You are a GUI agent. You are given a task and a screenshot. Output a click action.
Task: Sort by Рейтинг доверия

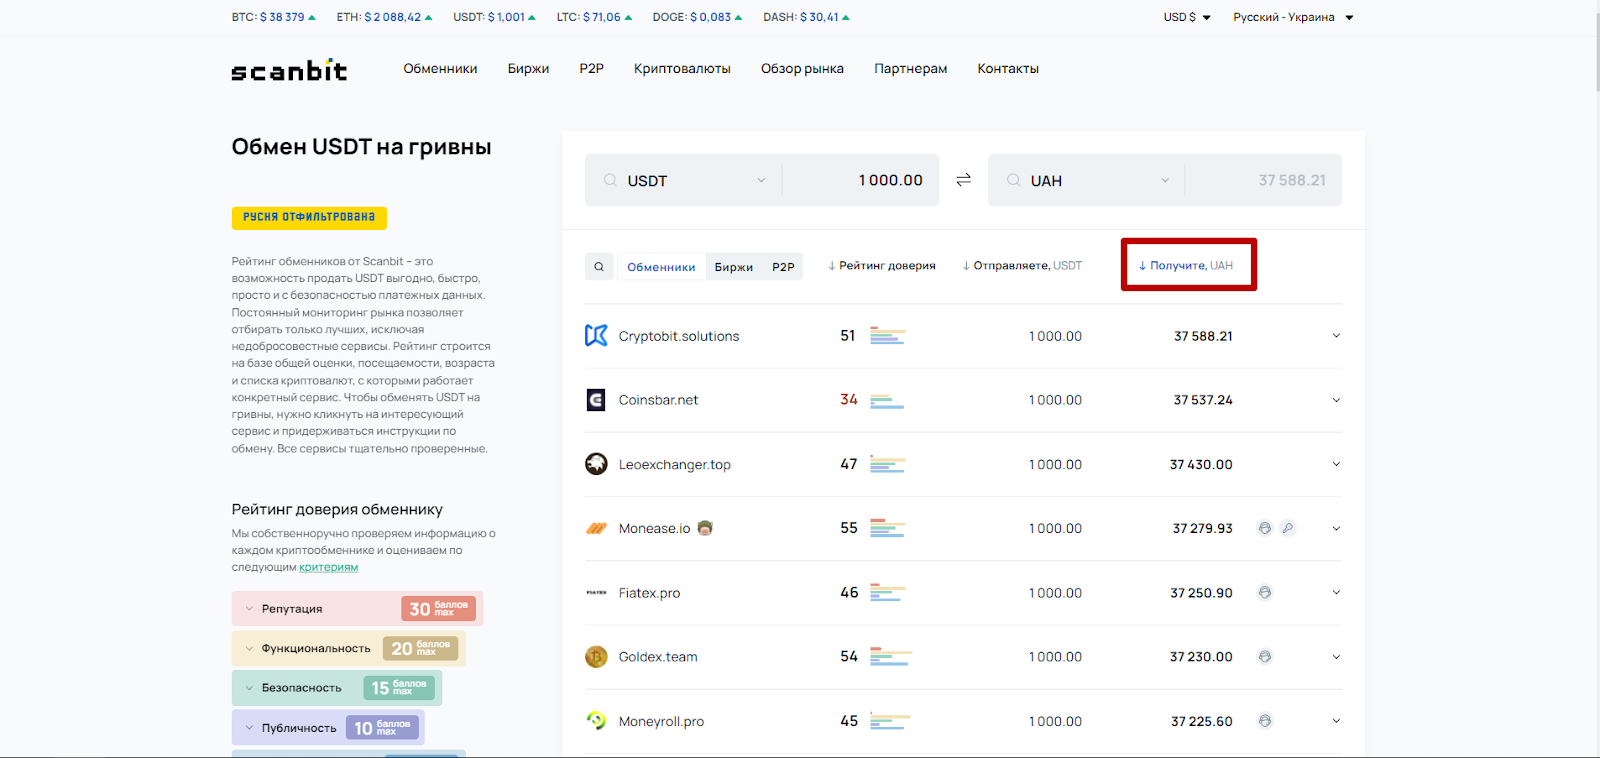tap(882, 266)
